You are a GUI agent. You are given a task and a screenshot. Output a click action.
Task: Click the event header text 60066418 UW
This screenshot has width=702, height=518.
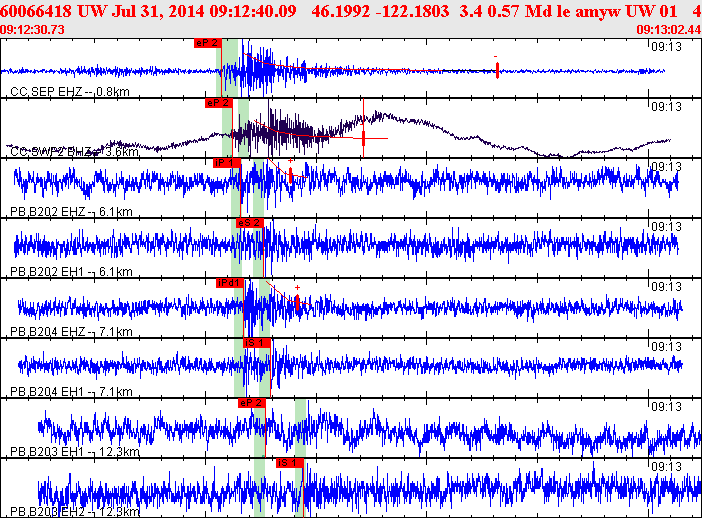[x=54, y=11]
